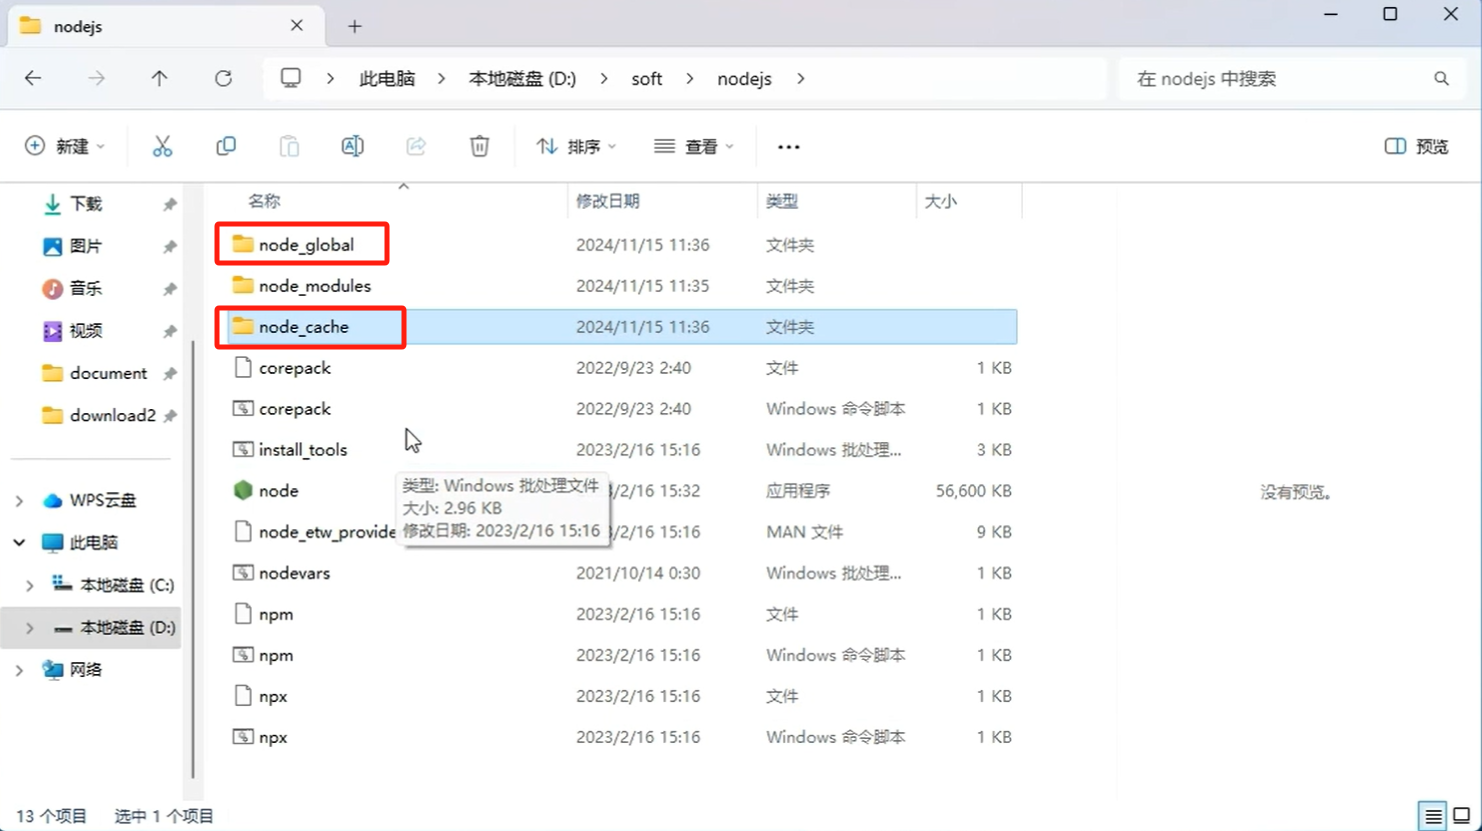Screen dimensions: 1482x831
Task: Unpin download2 using its pin icon
Action: click(x=170, y=416)
